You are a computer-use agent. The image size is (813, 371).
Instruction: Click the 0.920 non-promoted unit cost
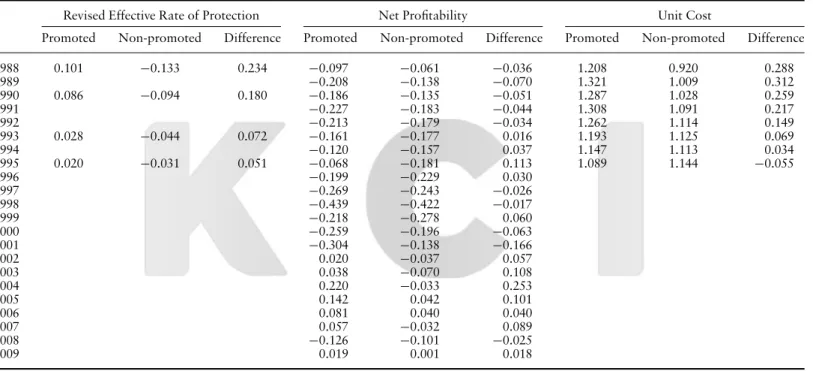click(x=683, y=68)
